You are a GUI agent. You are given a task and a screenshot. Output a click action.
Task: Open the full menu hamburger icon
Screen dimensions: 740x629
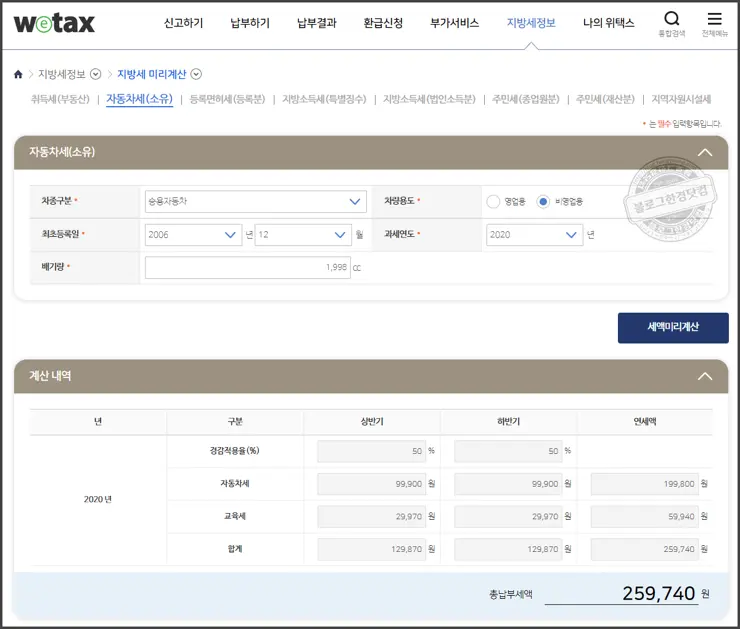tap(714, 19)
